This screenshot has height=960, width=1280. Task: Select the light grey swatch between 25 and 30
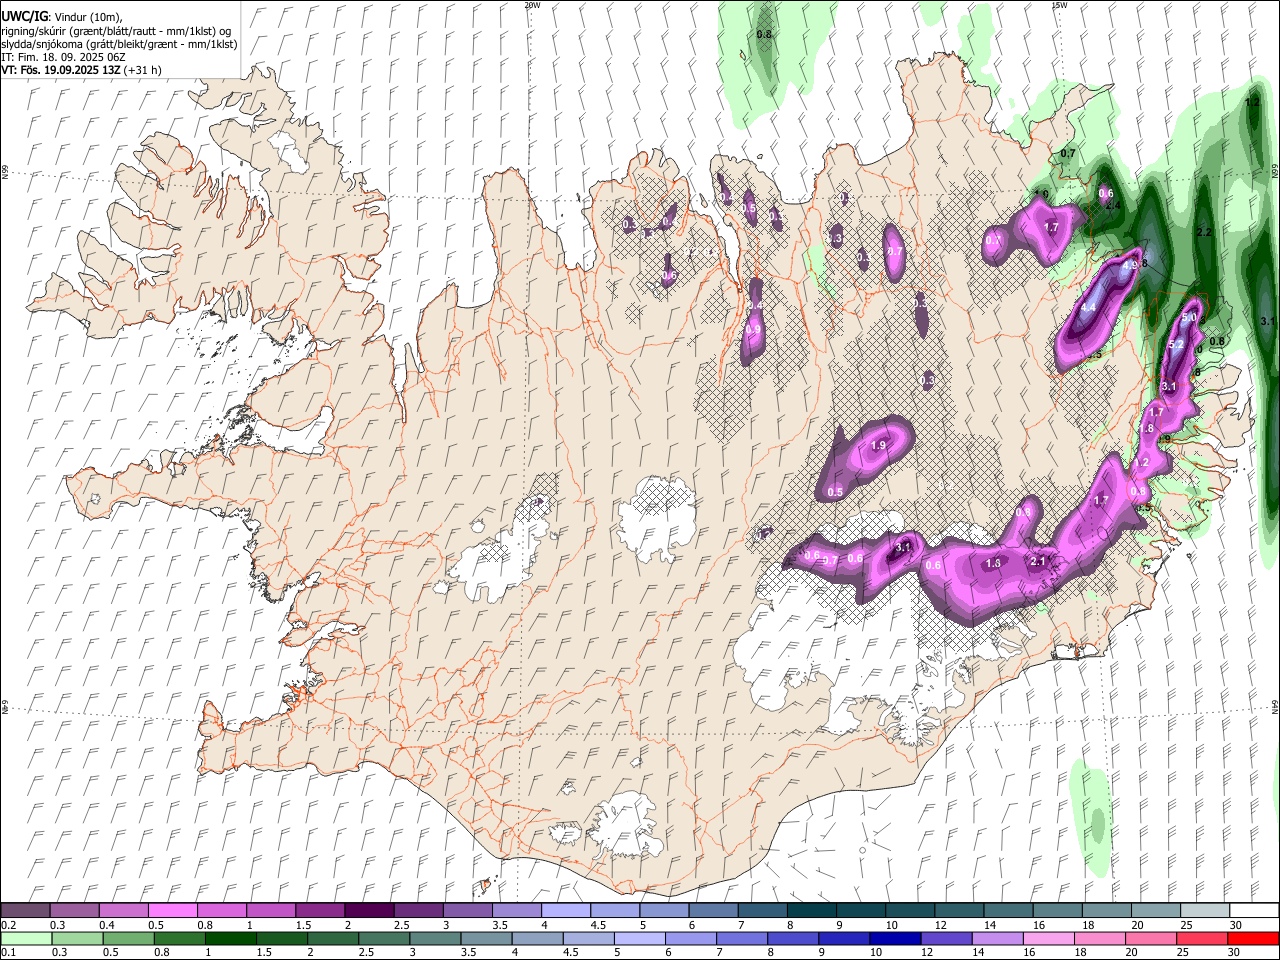tap(1206, 910)
